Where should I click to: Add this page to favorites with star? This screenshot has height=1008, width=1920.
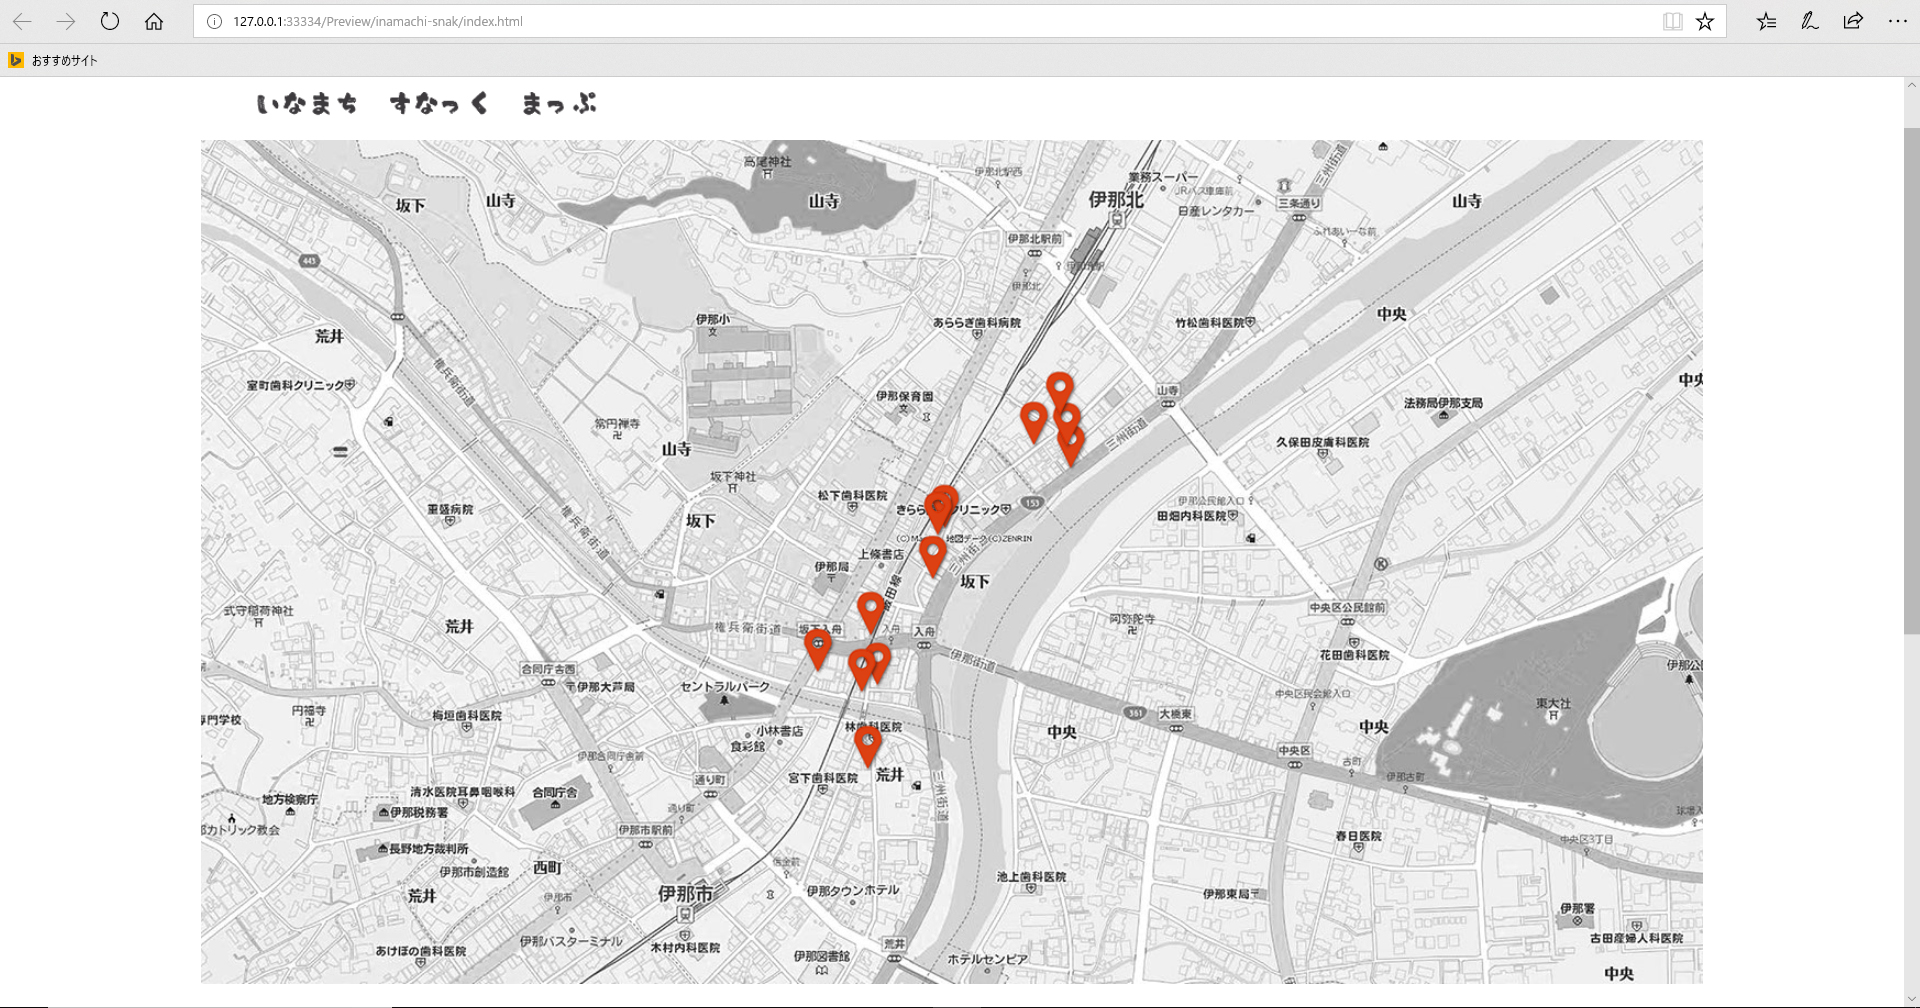(1705, 21)
